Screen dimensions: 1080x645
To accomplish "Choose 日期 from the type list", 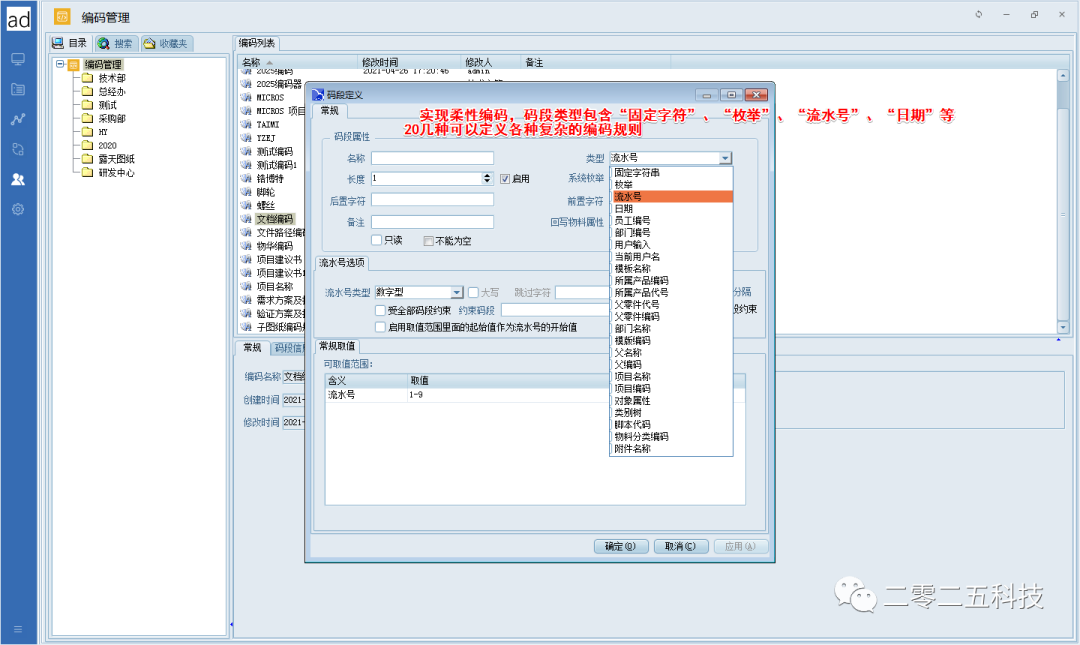I will 623,208.
